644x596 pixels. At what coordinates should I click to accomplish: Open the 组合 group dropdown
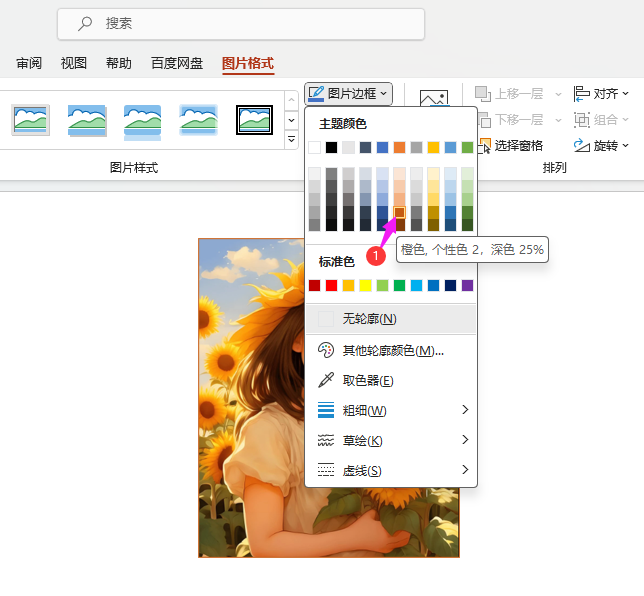[601, 120]
